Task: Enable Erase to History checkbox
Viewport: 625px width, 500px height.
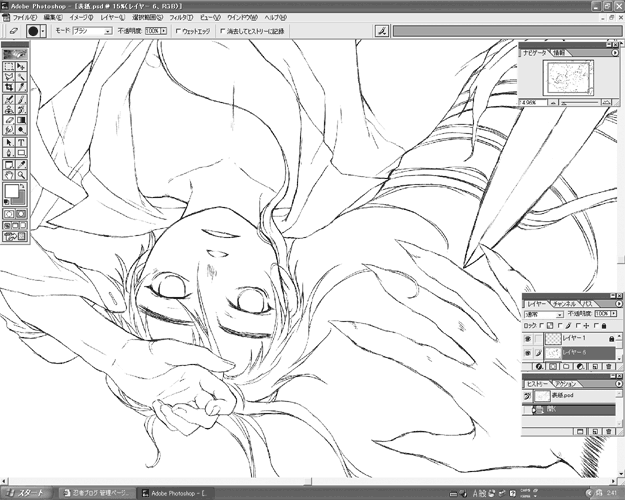Action: pyautogui.click(x=223, y=31)
